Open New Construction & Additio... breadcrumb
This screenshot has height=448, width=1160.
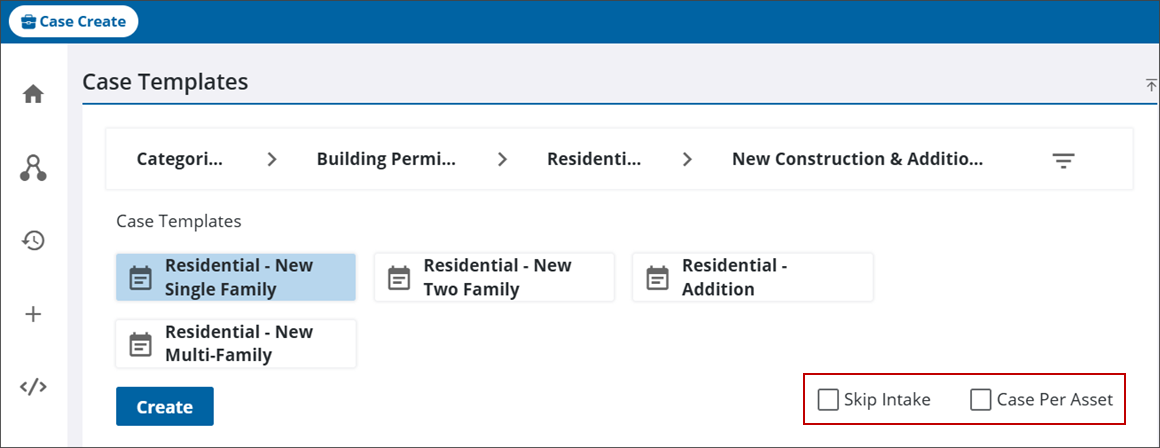pos(857,159)
